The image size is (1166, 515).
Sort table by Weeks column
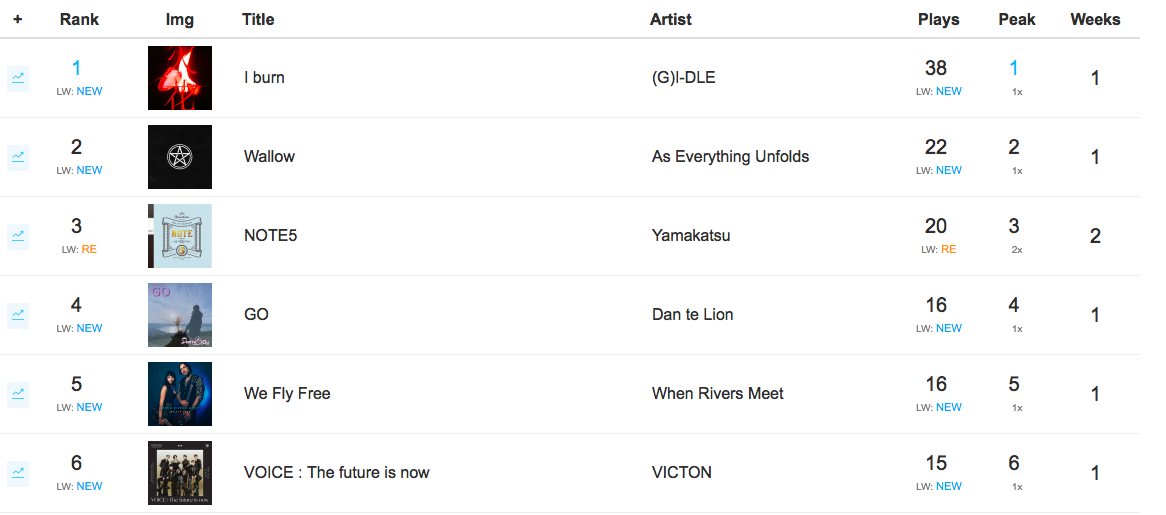(x=1095, y=19)
